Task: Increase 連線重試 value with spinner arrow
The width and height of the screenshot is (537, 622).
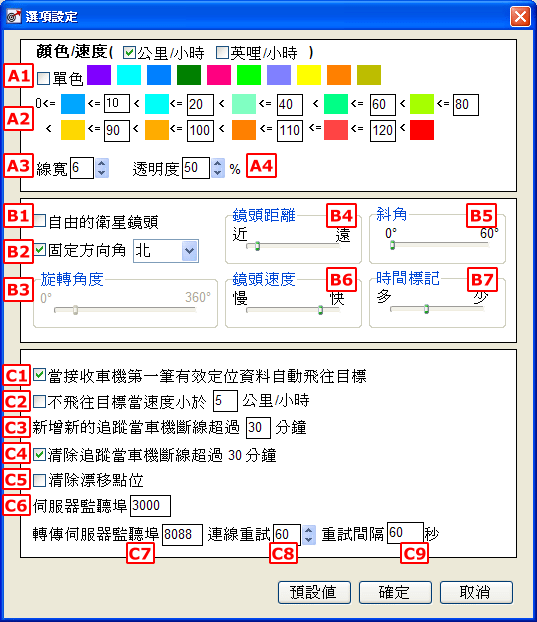Action: (x=309, y=530)
